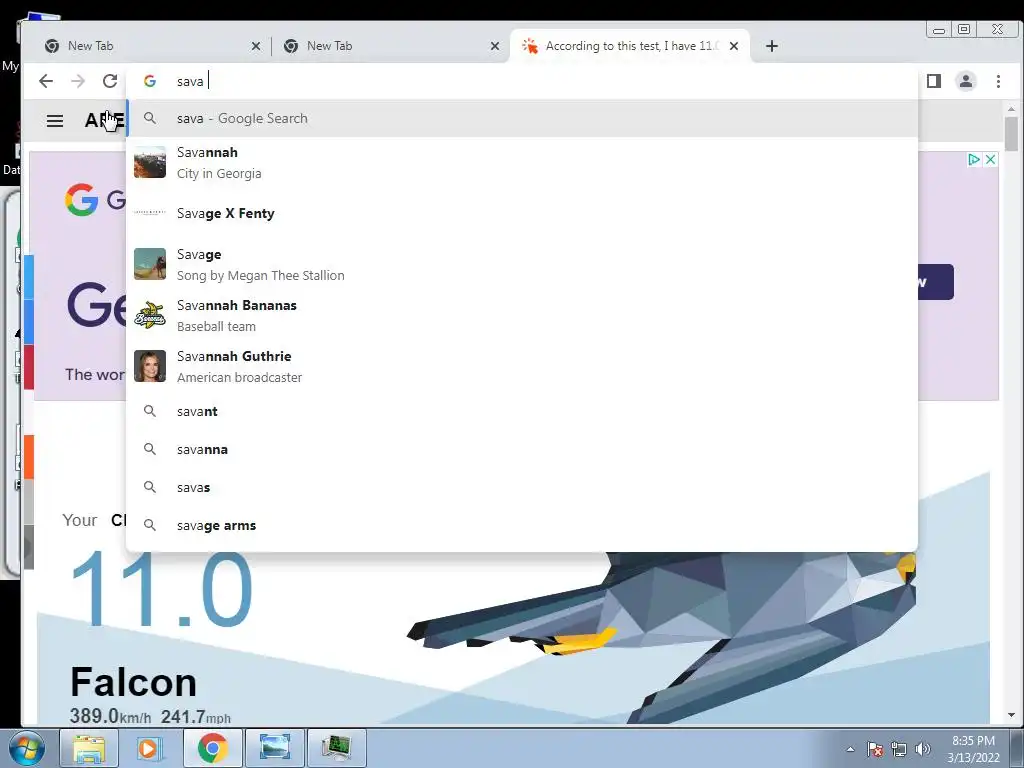The image size is (1024, 768).
Task: Choose the 'savanna' search suggestion
Action: pos(522,449)
